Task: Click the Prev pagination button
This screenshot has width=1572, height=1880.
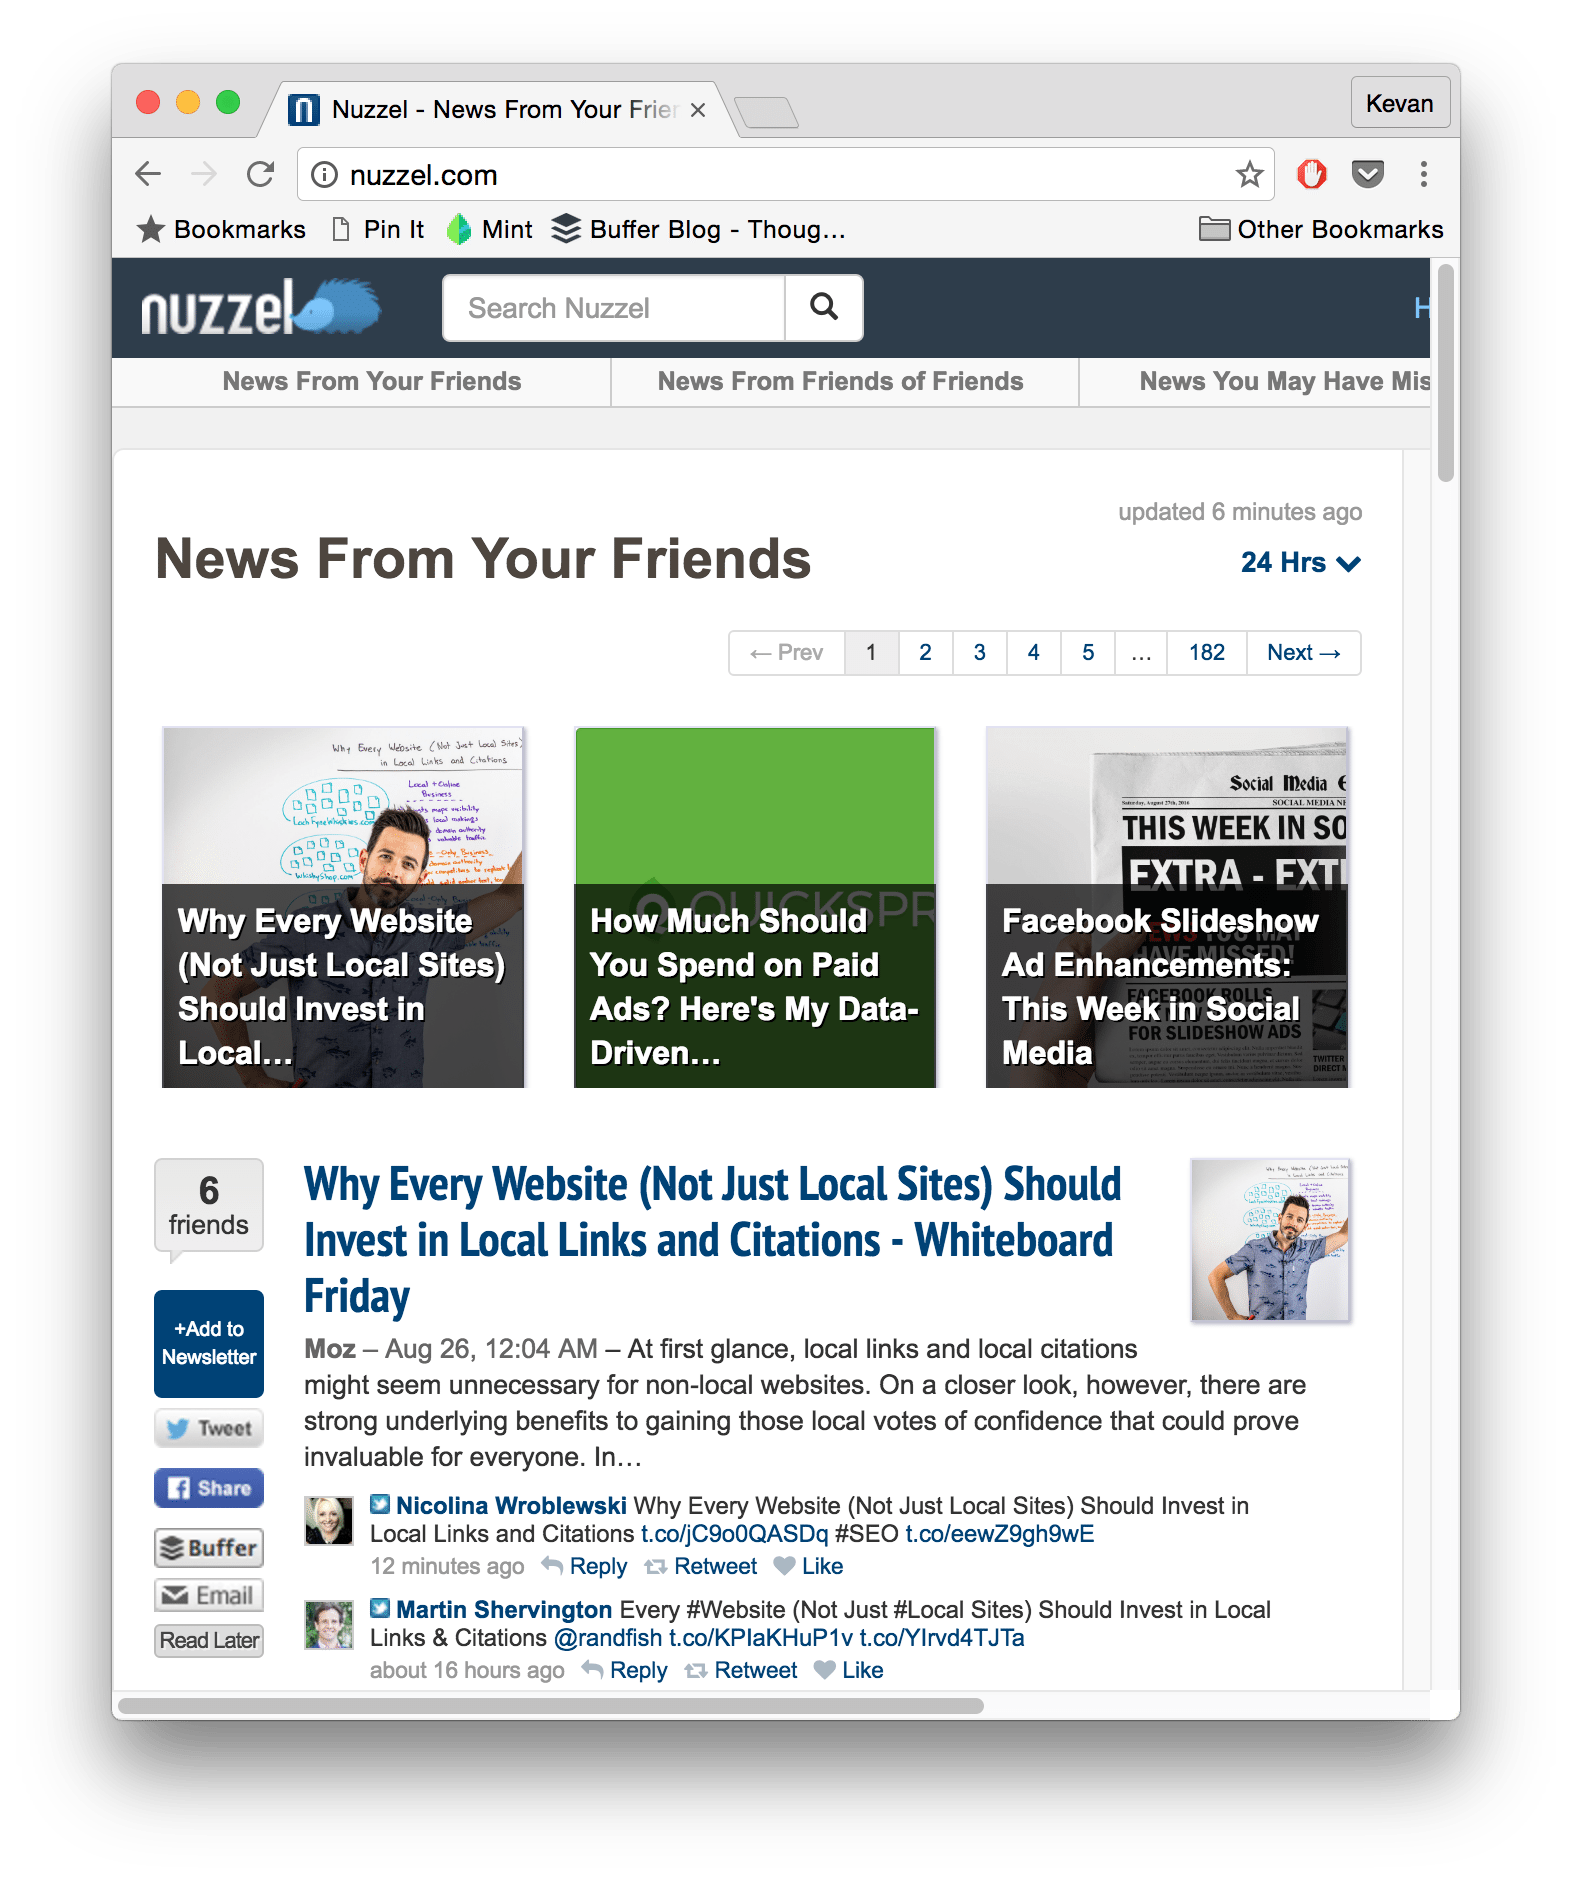Action: tap(787, 653)
